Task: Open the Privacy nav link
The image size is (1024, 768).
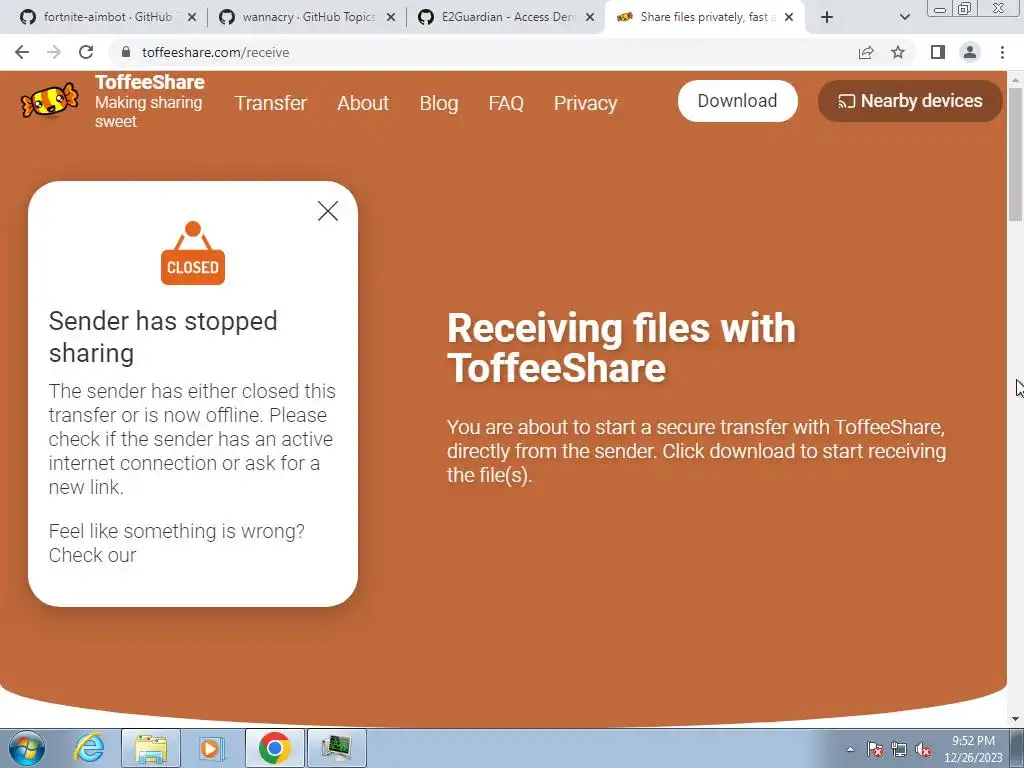Action: click(586, 103)
